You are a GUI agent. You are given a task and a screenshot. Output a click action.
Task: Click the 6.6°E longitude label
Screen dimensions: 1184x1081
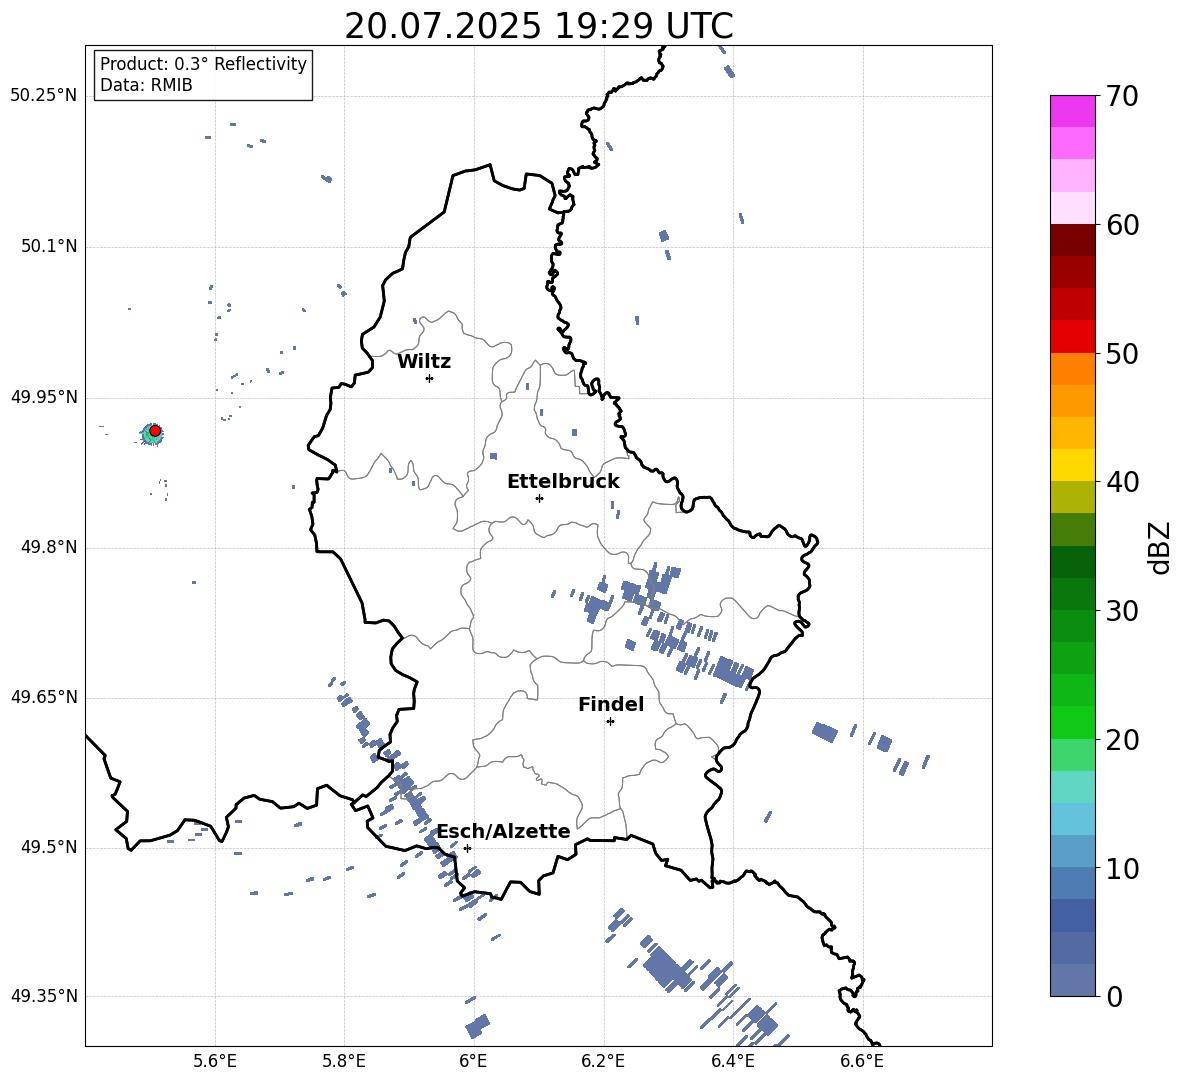click(862, 1061)
